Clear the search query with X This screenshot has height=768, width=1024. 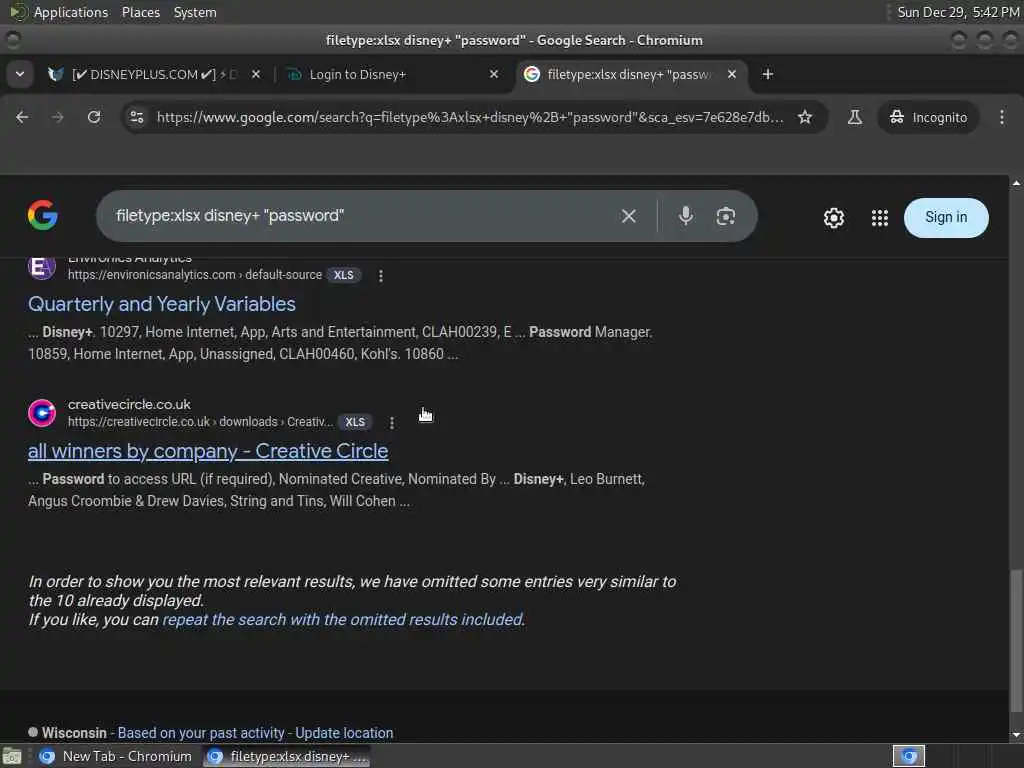(x=628, y=216)
